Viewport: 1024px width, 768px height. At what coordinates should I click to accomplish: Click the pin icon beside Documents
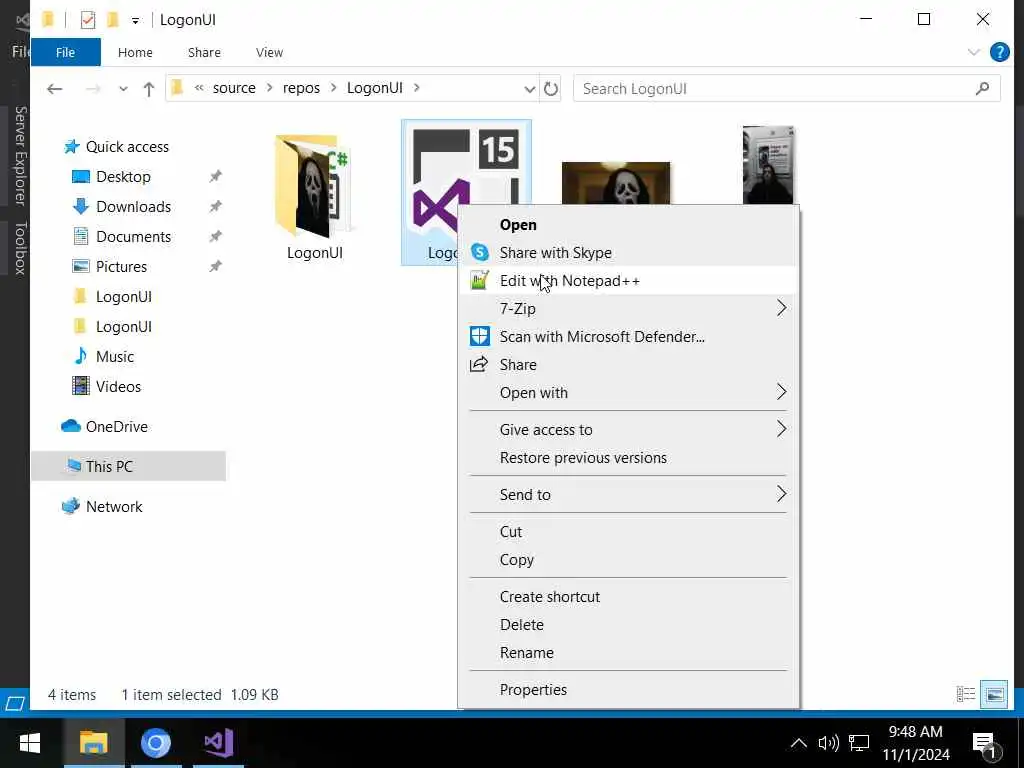coord(215,236)
